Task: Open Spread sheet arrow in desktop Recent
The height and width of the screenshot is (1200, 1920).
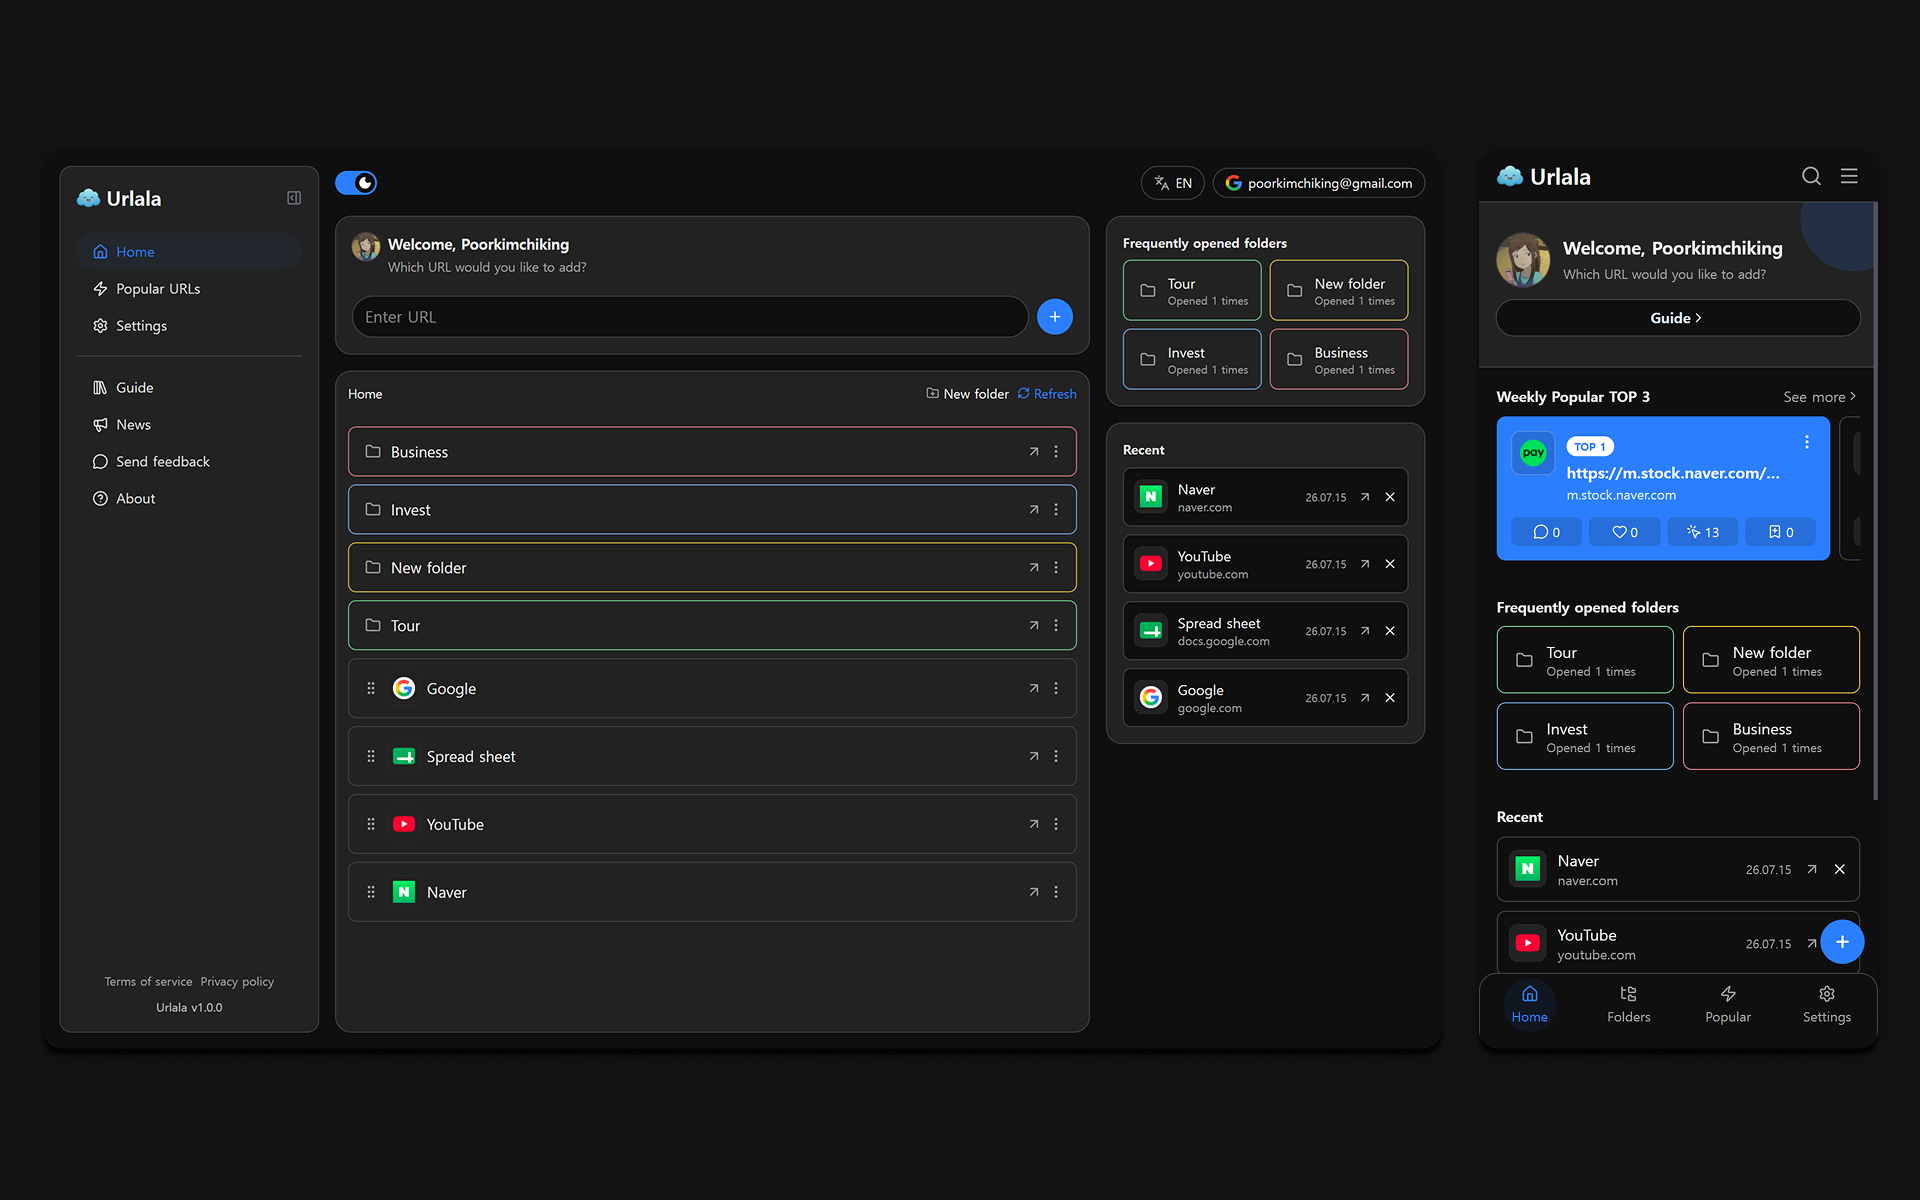Action: click(1365, 632)
